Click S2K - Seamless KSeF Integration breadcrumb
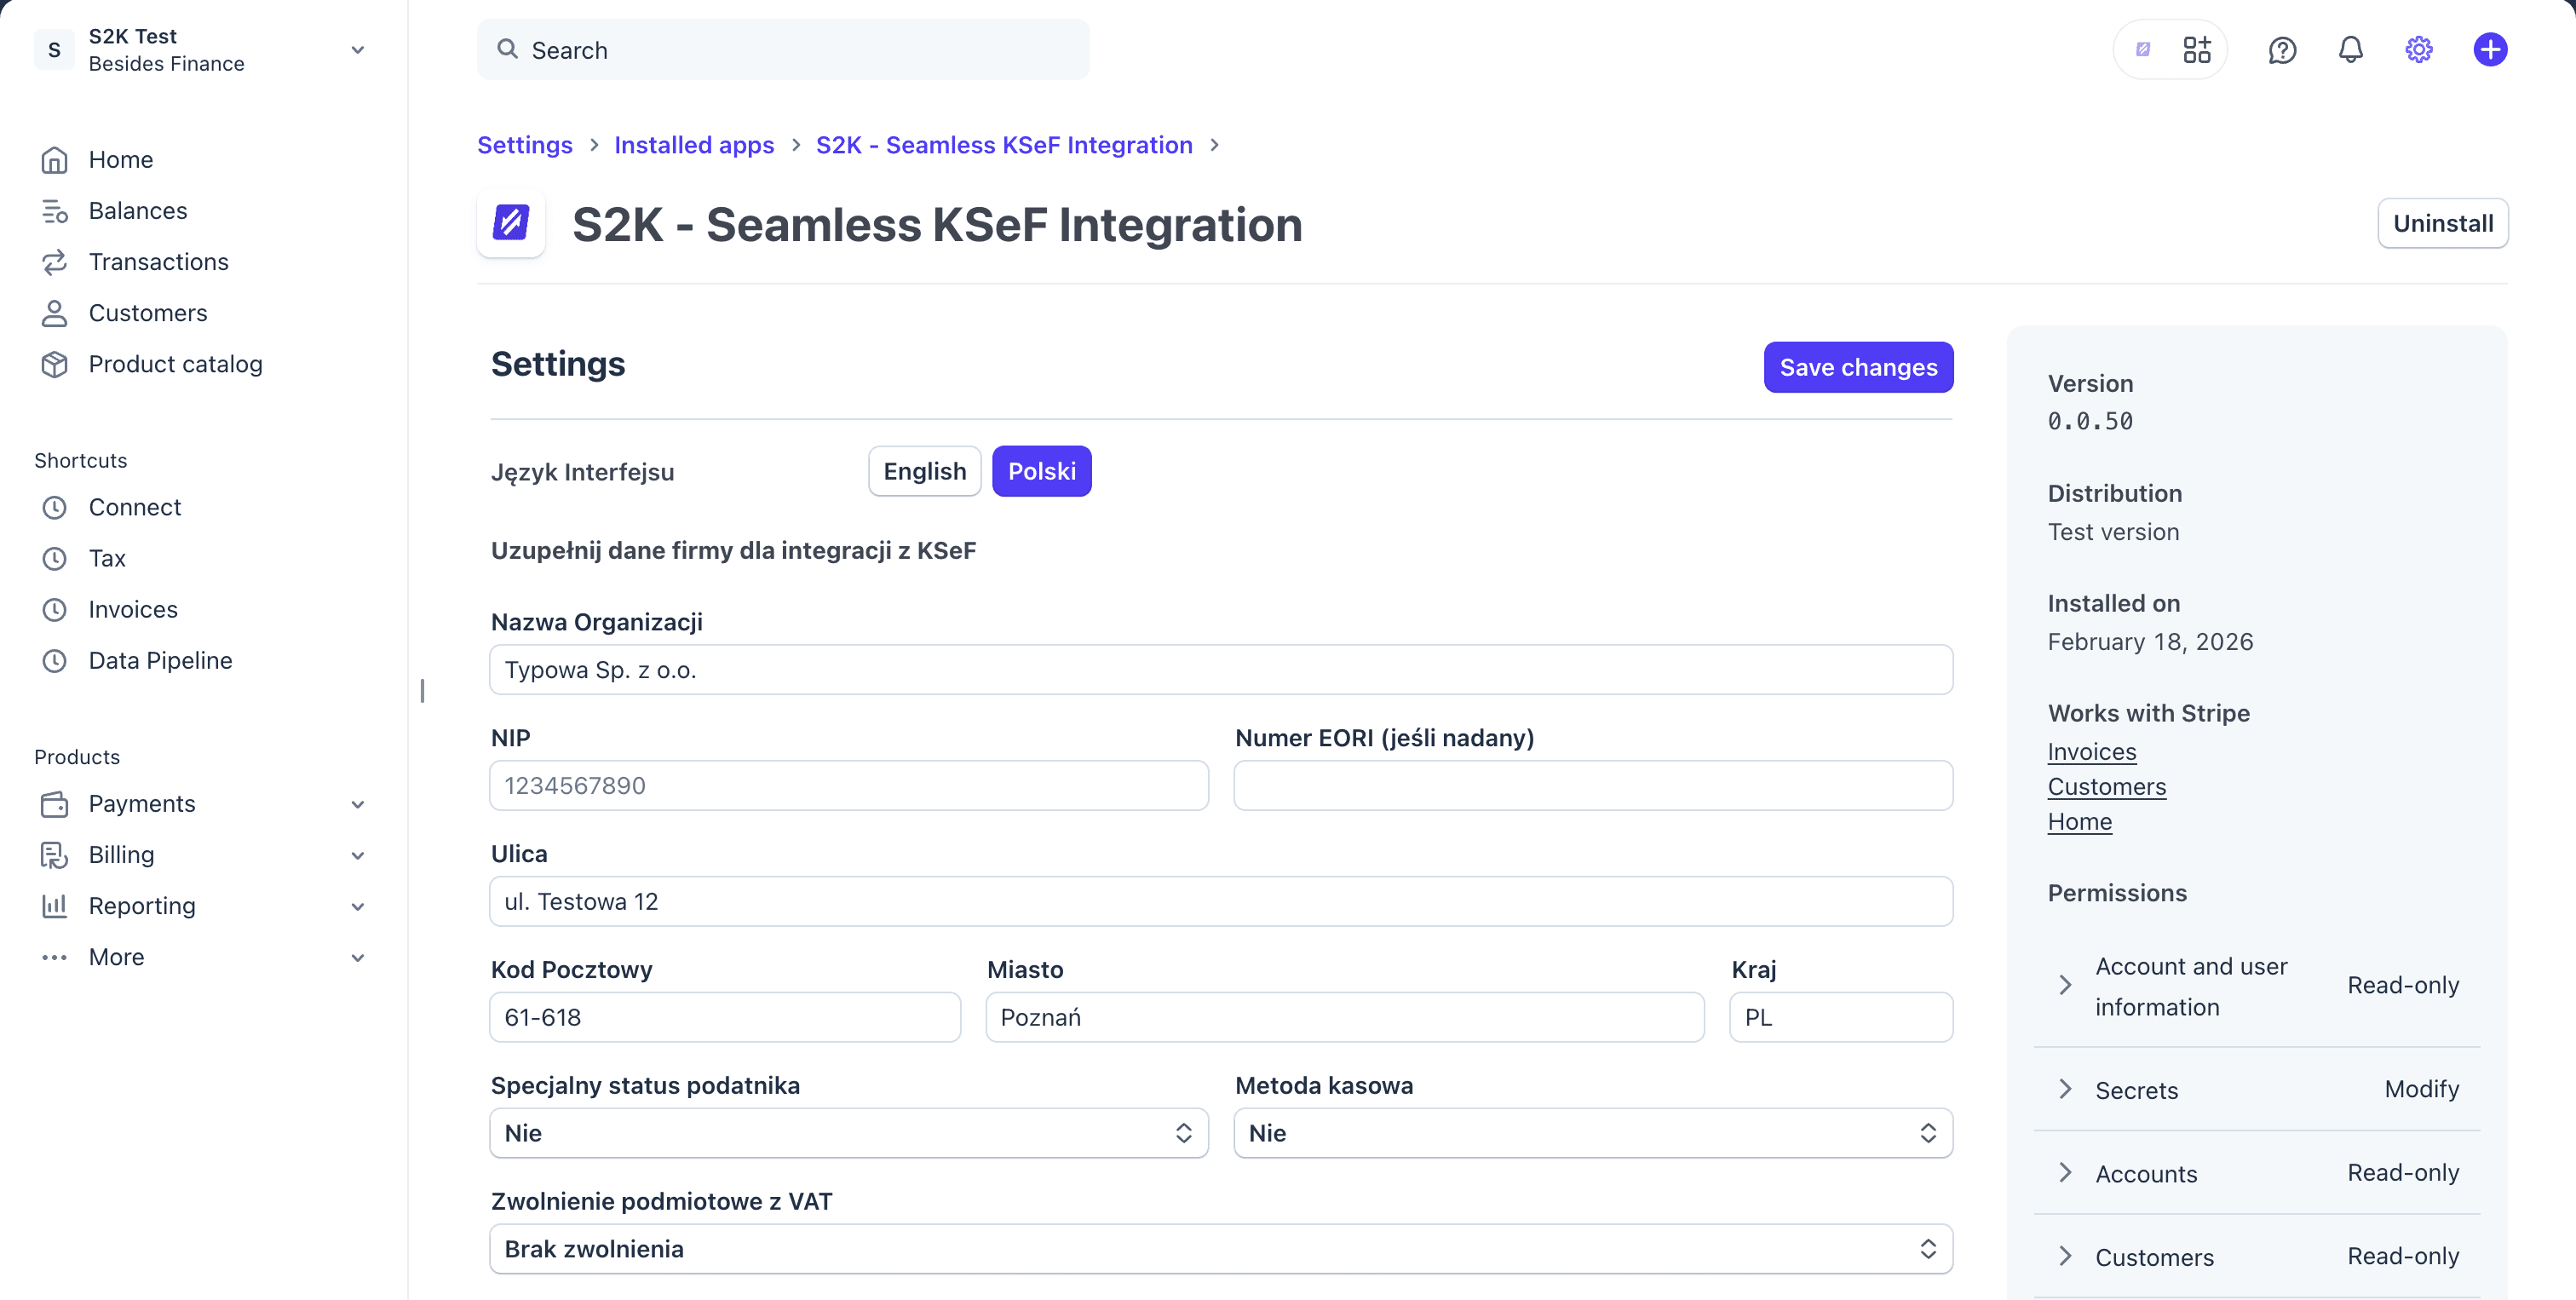The image size is (2576, 1300). [1003, 145]
